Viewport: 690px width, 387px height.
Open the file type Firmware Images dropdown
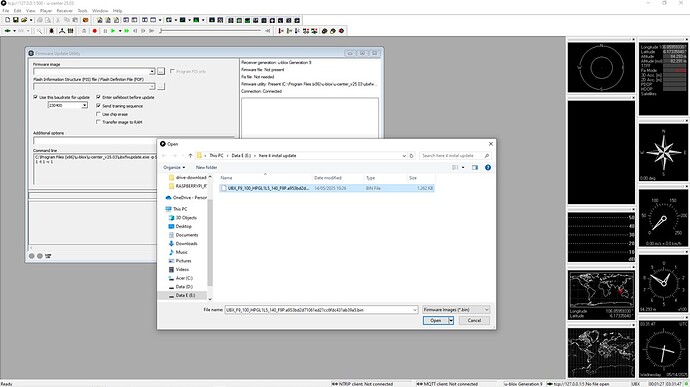[456, 310]
